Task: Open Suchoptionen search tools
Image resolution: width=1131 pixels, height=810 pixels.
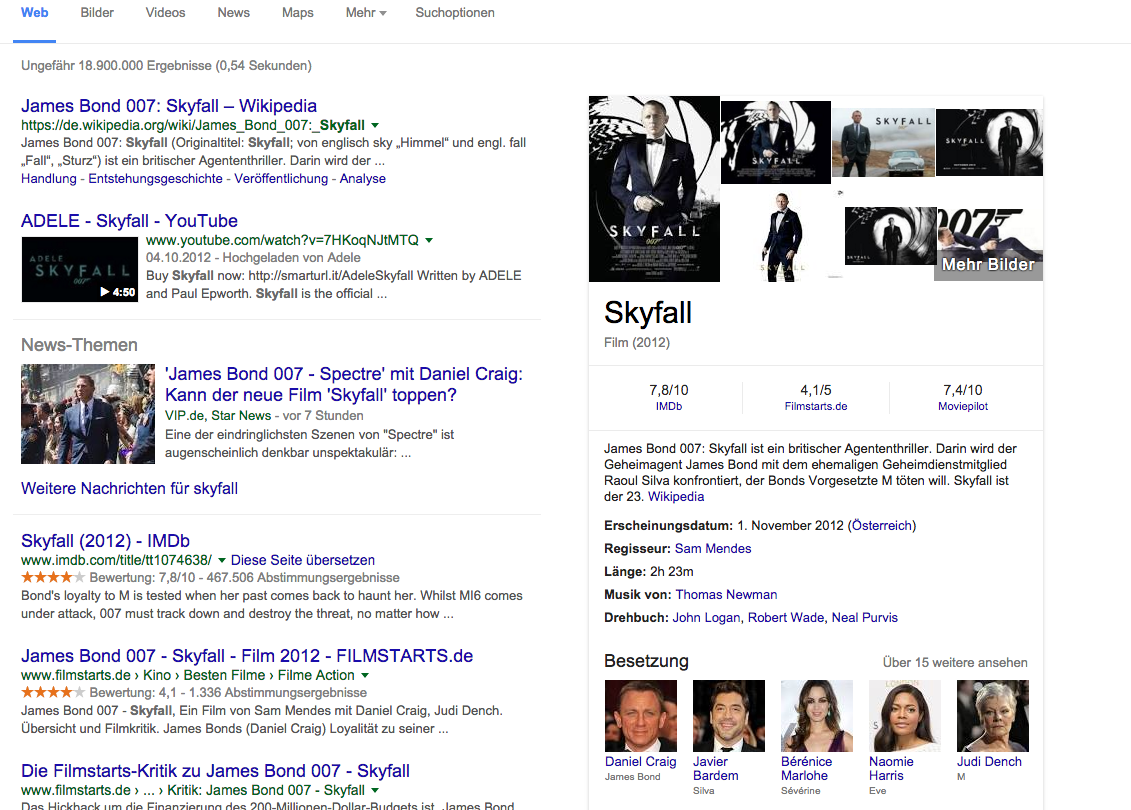Action: (x=454, y=13)
